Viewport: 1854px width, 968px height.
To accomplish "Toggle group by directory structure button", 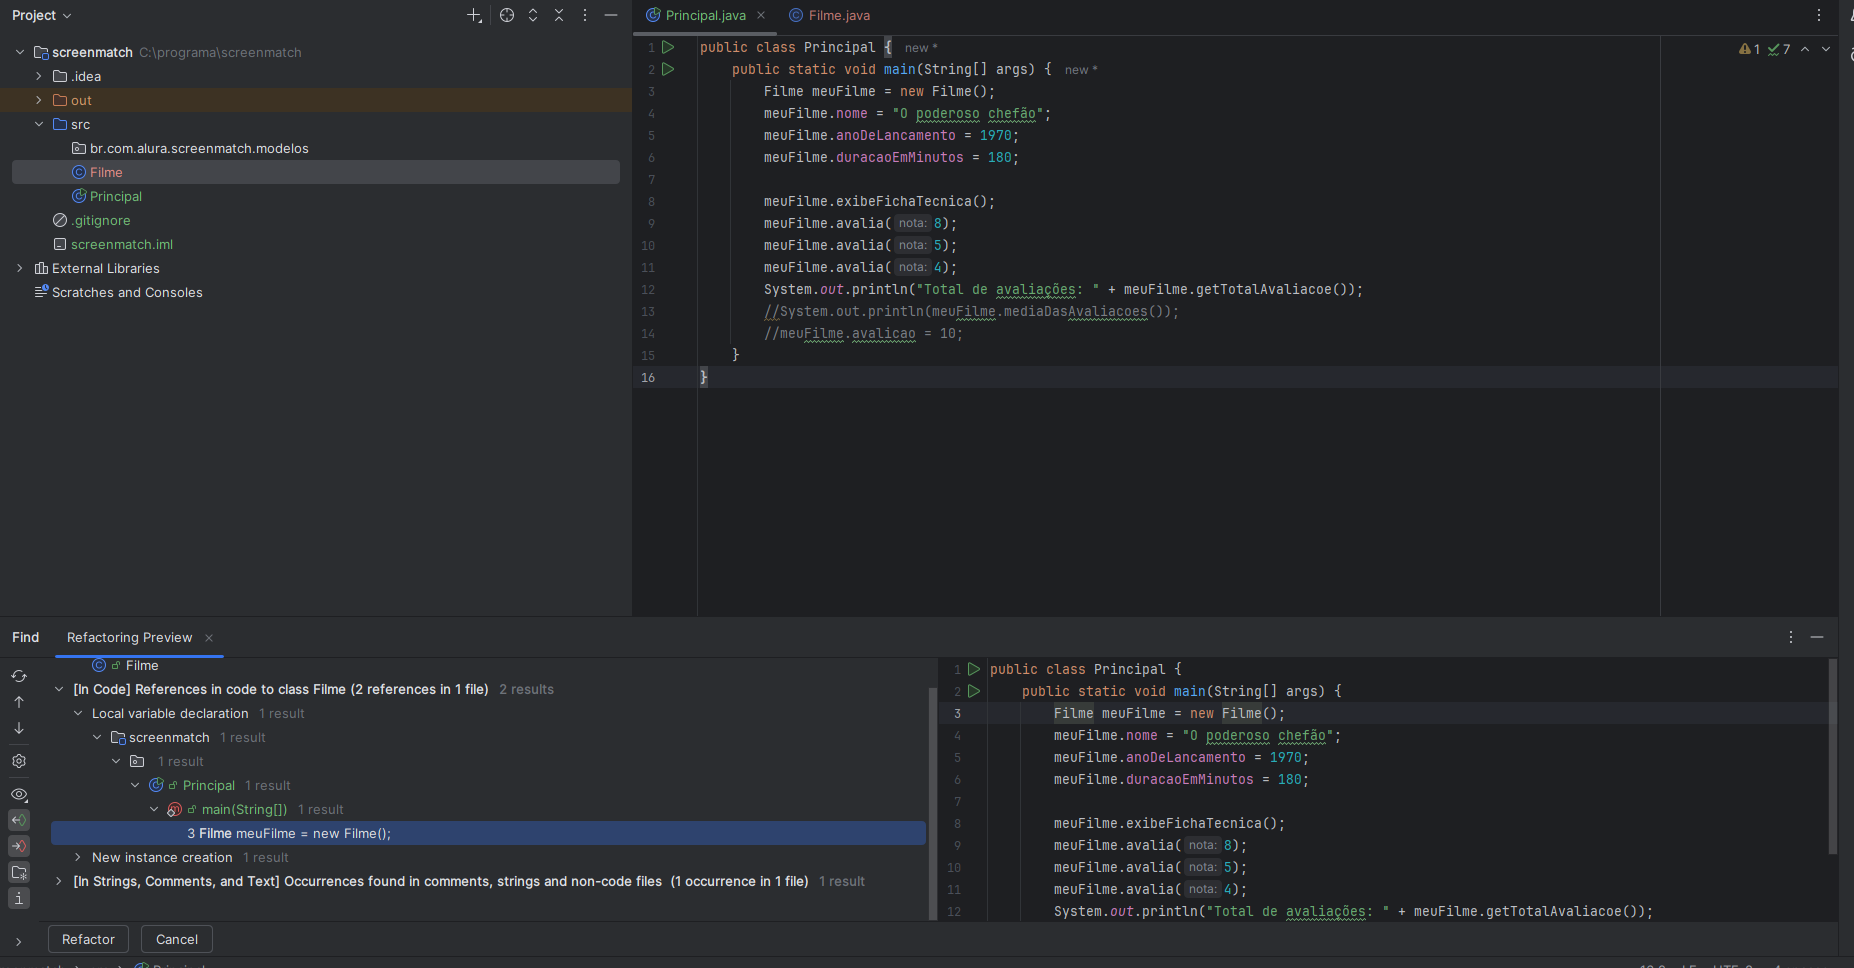I will [19, 872].
